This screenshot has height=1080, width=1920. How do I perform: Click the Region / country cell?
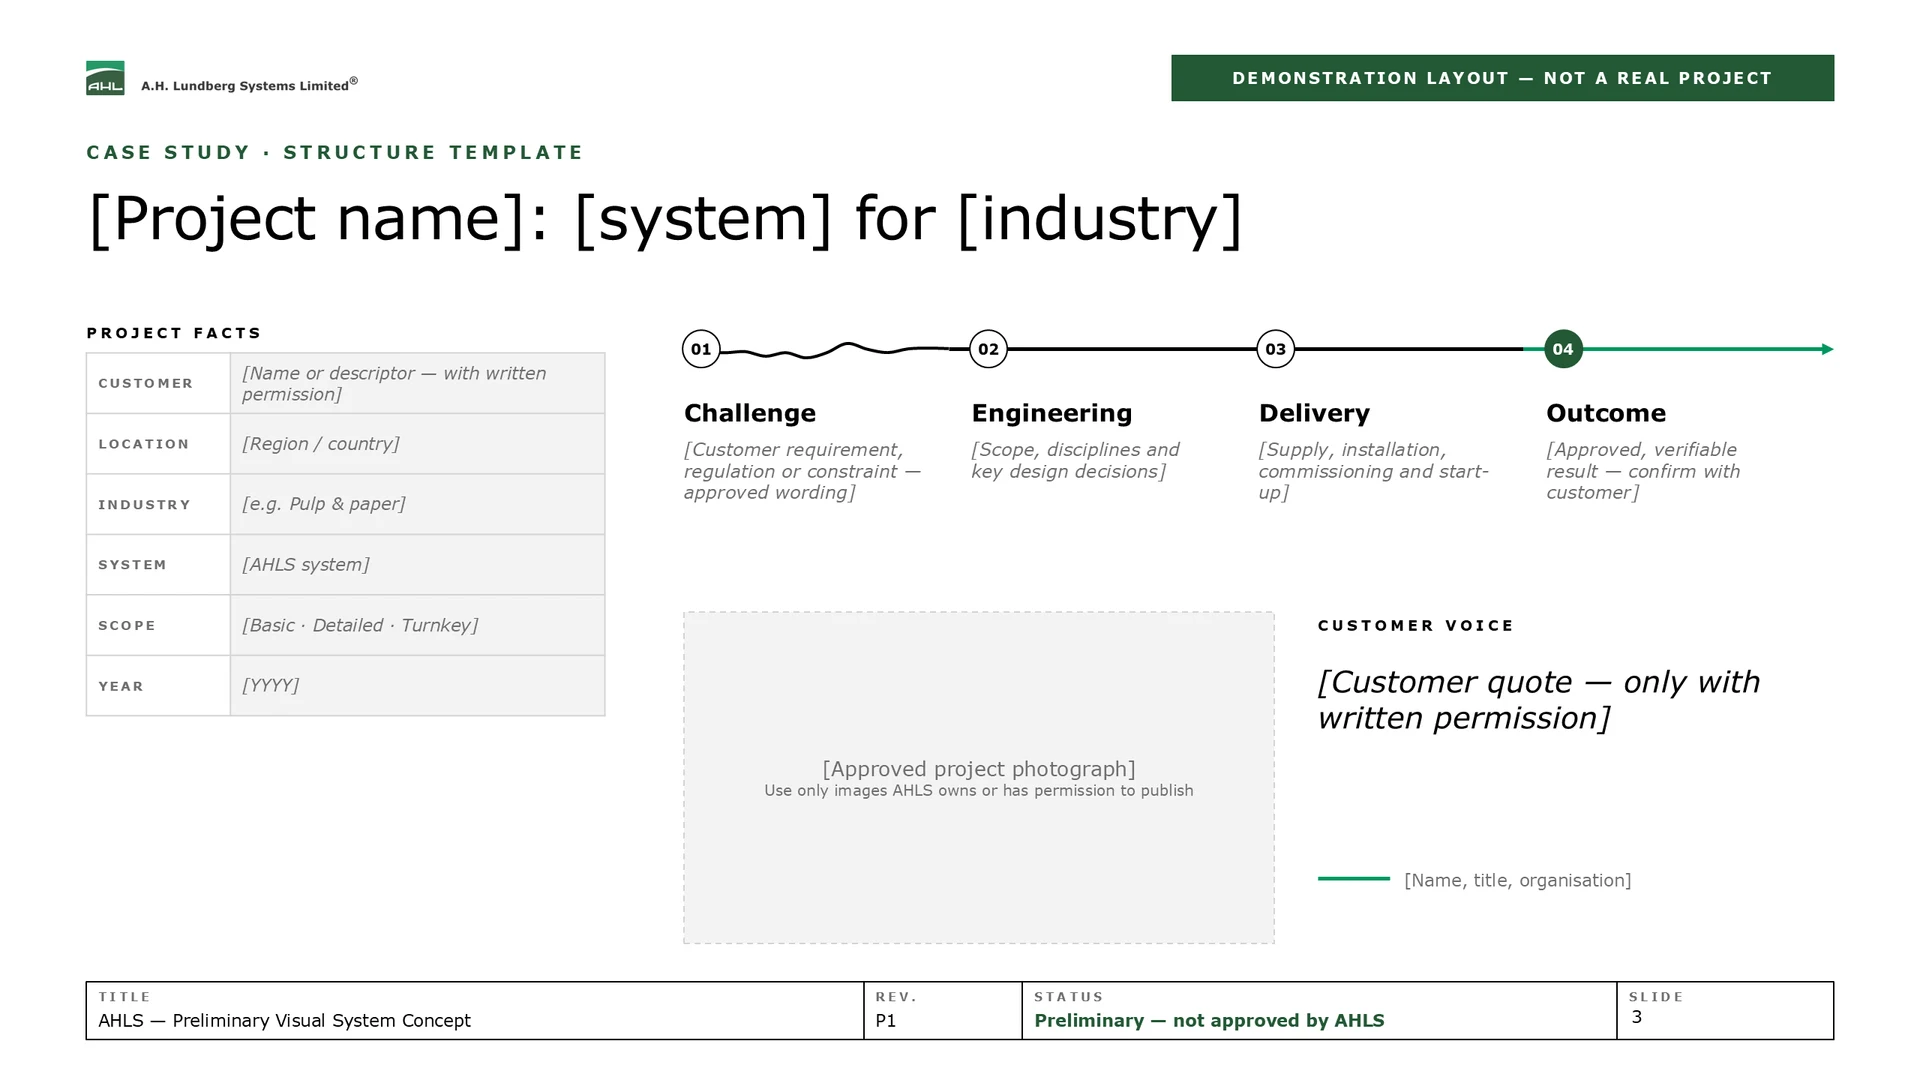[418, 444]
